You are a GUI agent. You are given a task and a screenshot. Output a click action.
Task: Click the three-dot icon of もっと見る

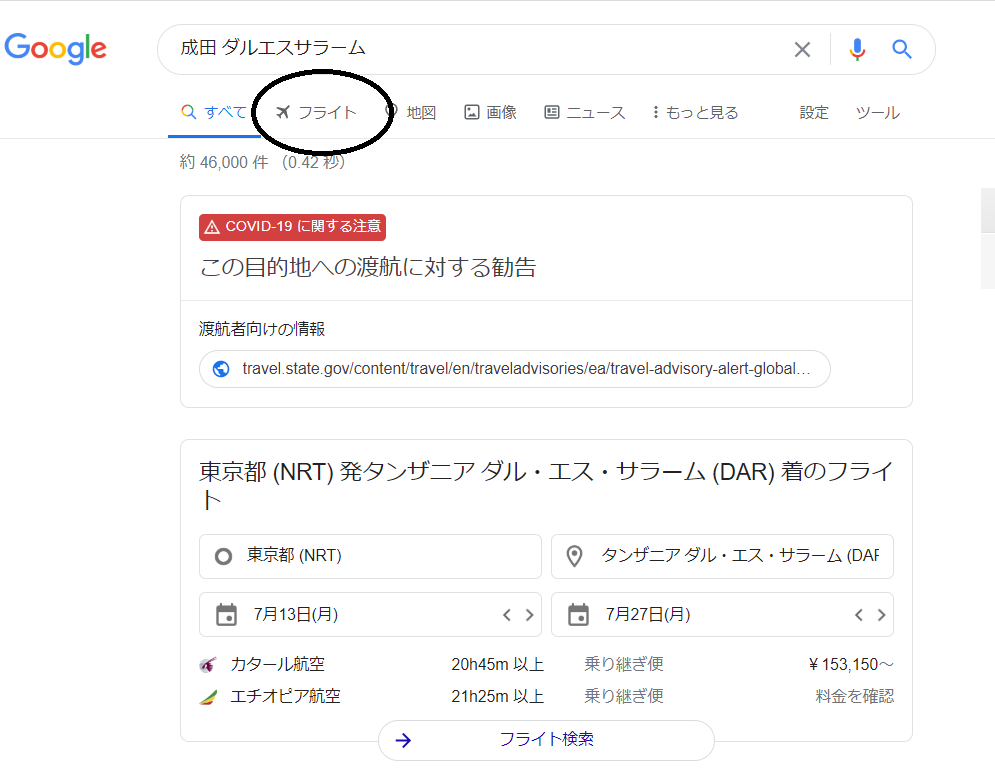coord(656,112)
